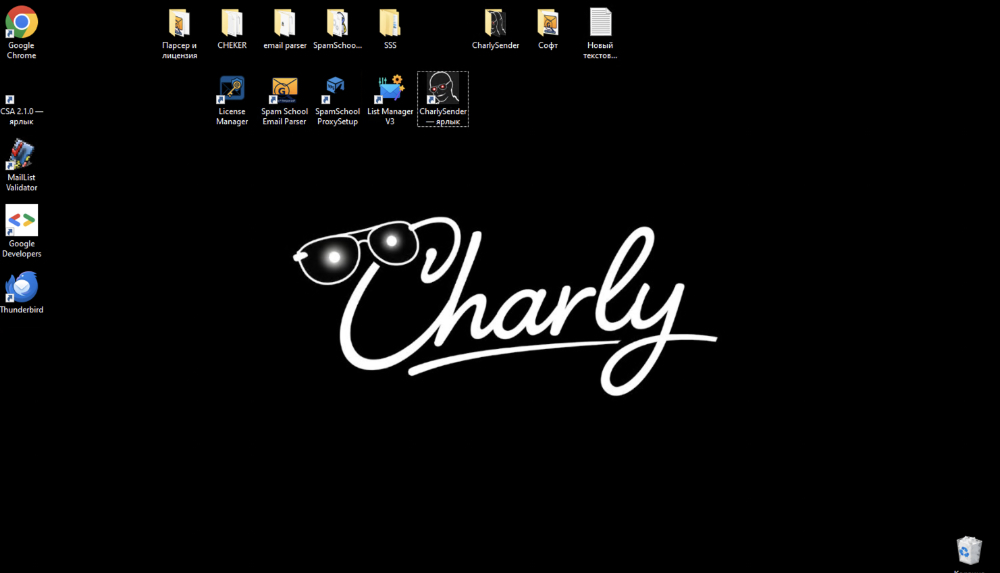The height and width of the screenshot is (573, 1000).
Task: Open the Google Chrome desktop shortcut
Action: pyautogui.click(x=21, y=23)
